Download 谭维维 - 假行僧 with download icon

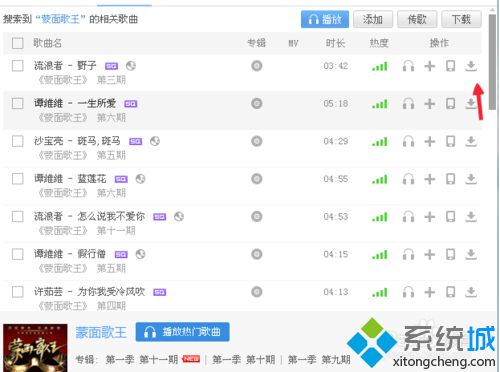pos(471,254)
